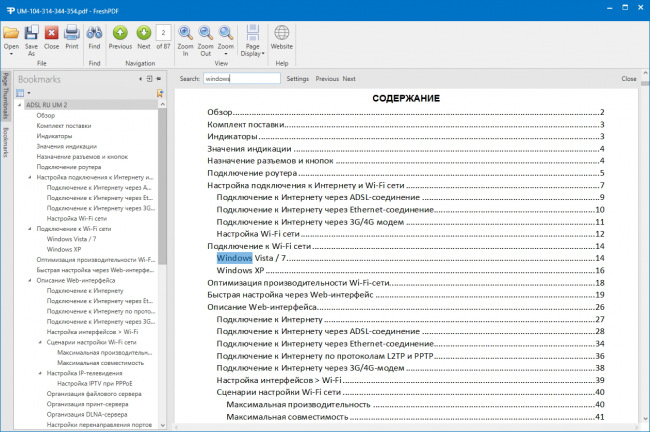Open search Settings
This screenshot has width=650, height=432.
coord(298,78)
